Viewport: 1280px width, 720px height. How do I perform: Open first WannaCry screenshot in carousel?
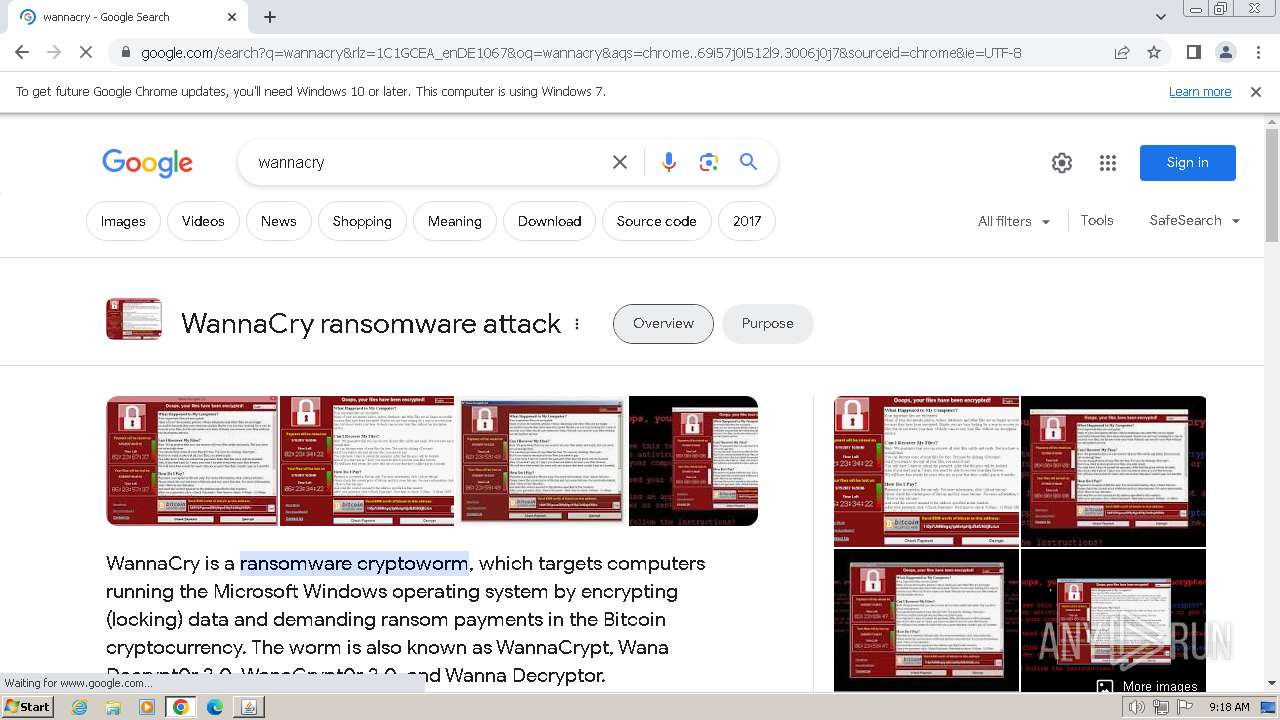(192, 460)
